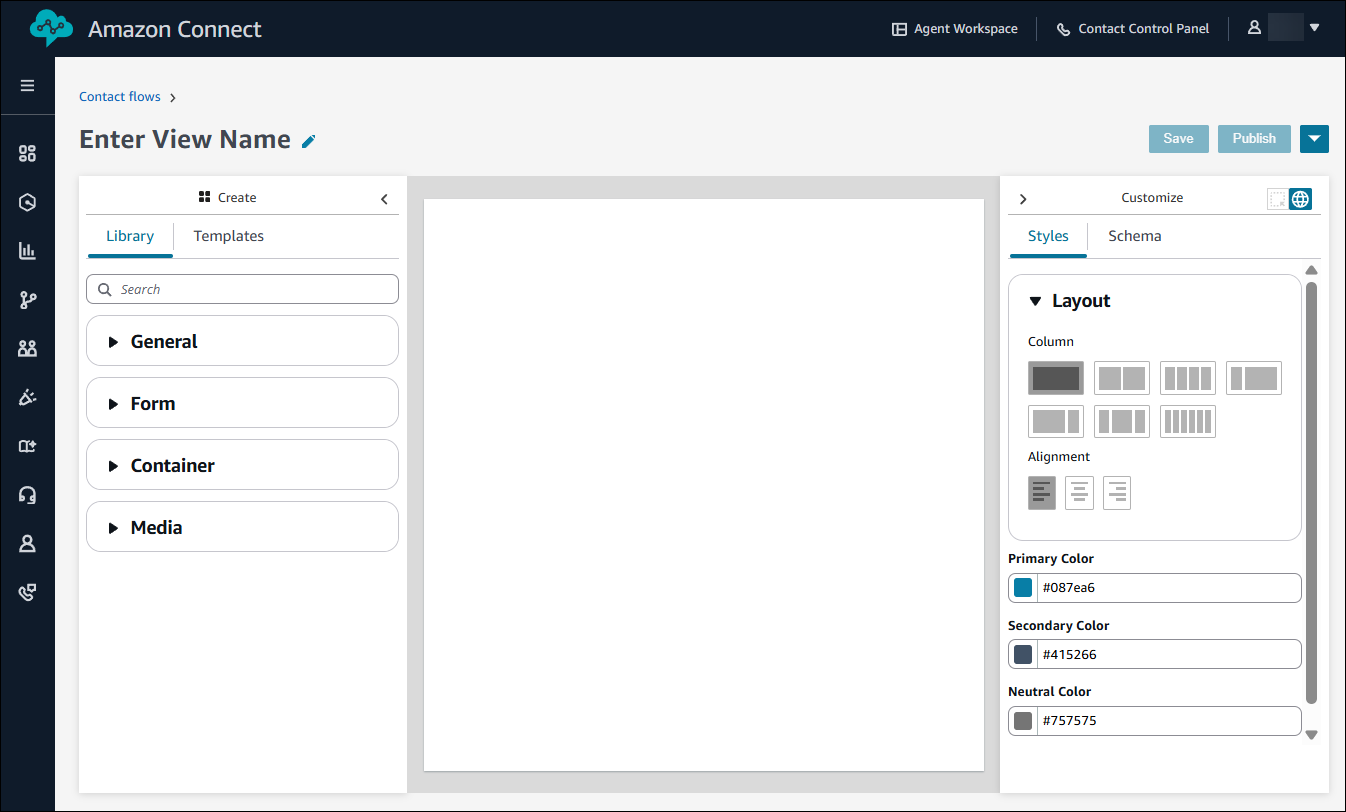Open the phone calls icon in sidebar
Image resolution: width=1346 pixels, height=812 pixels.
click(27, 592)
